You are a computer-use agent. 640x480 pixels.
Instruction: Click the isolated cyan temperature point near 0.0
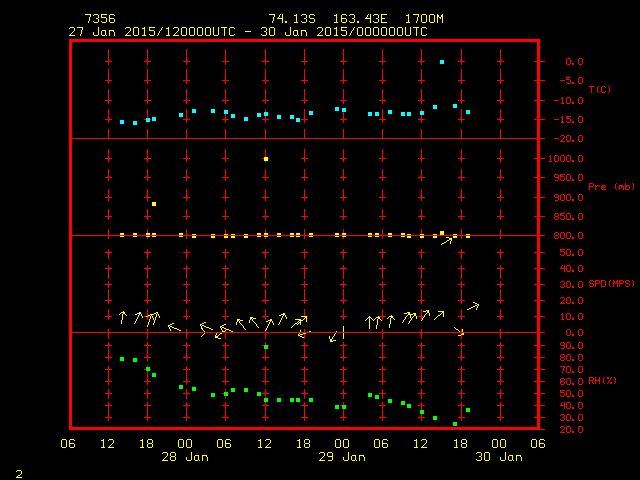pos(442,62)
